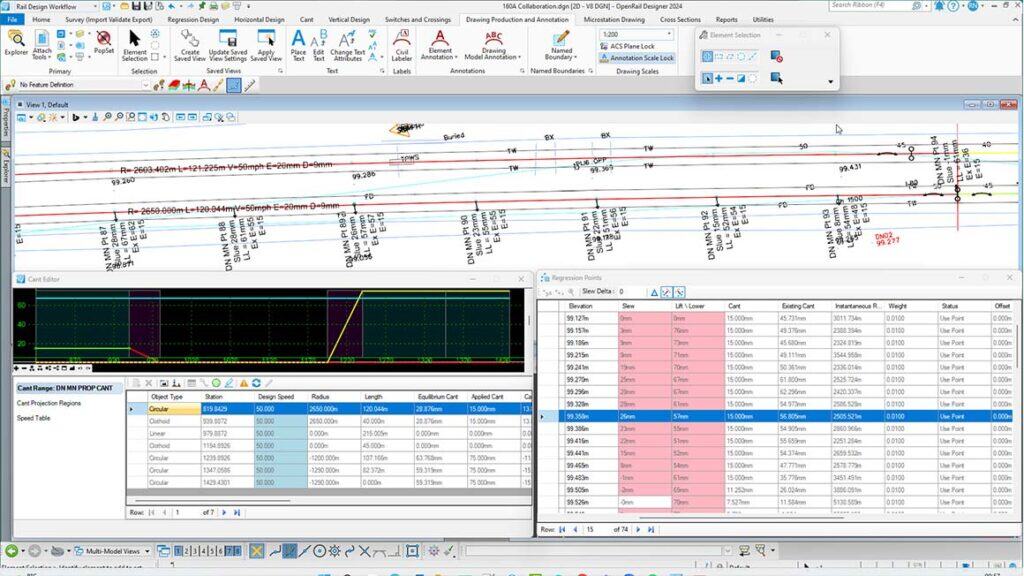
Task: Go to next row in Regression Points navigator
Action: click(638, 530)
